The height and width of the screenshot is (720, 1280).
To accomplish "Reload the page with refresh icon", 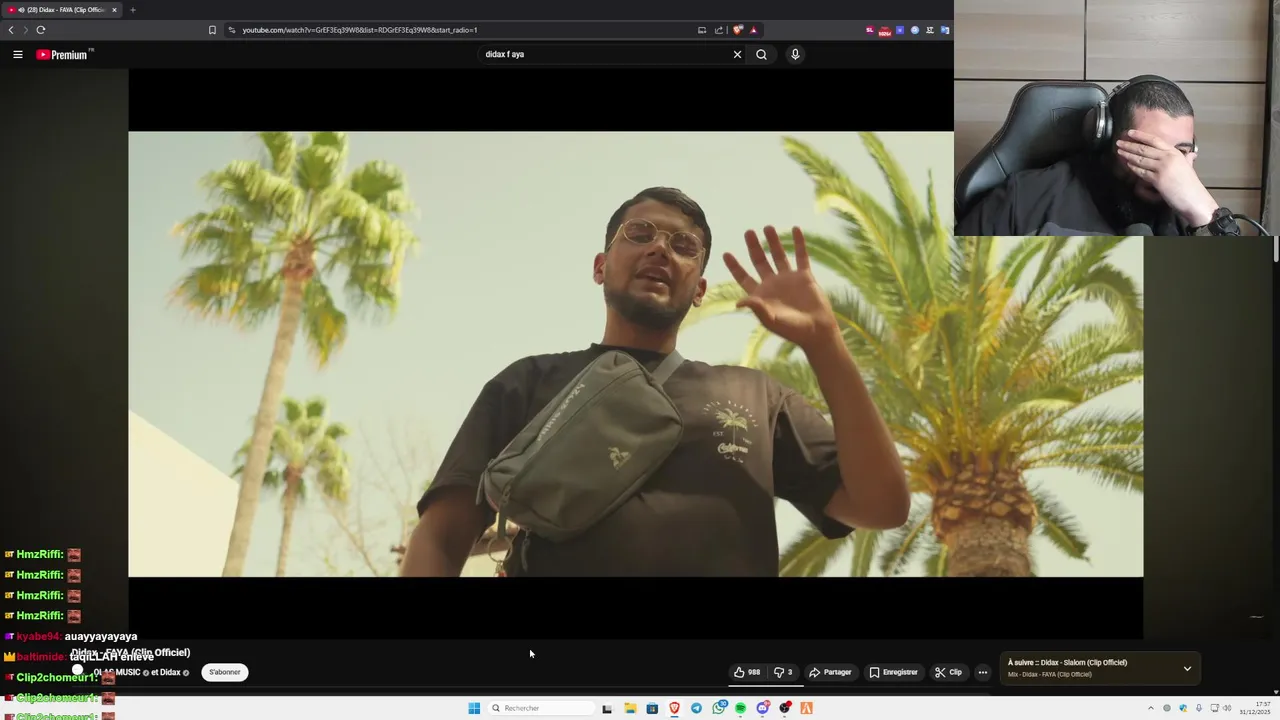I will (41, 30).
